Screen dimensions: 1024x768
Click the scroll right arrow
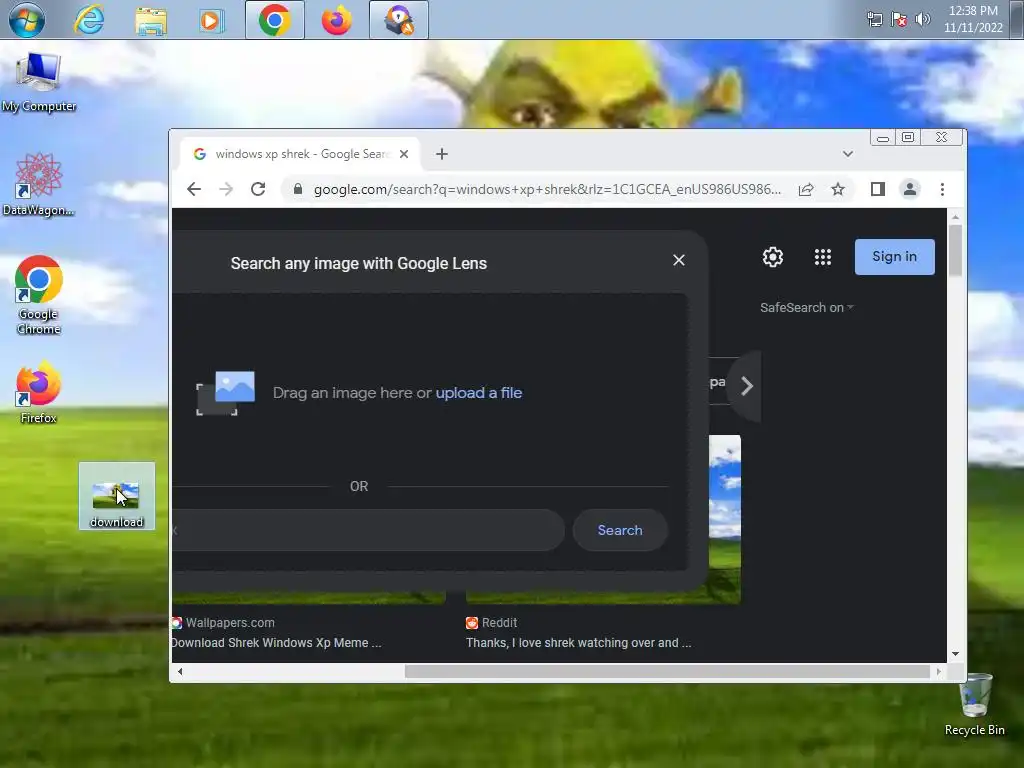pyautogui.click(x=938, y=671)
